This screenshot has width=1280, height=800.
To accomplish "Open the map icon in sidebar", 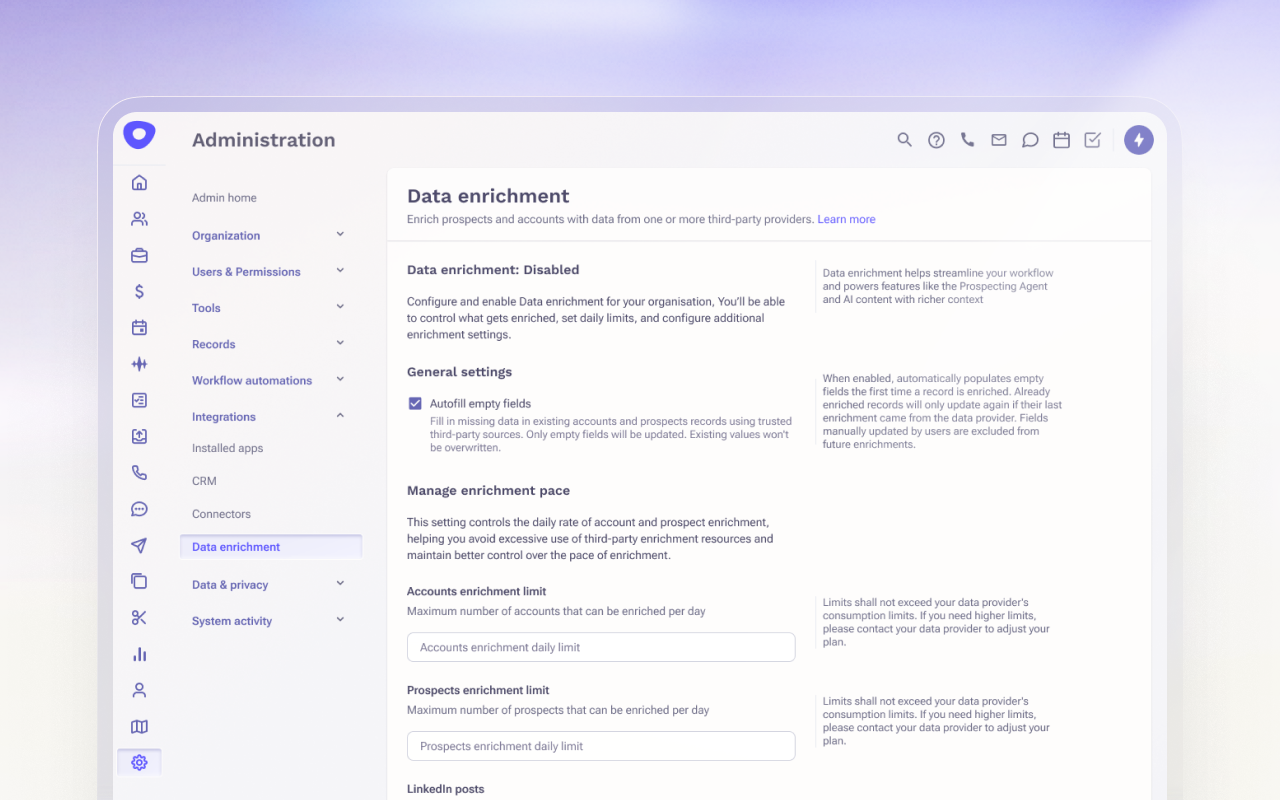I will click(139, 726).
